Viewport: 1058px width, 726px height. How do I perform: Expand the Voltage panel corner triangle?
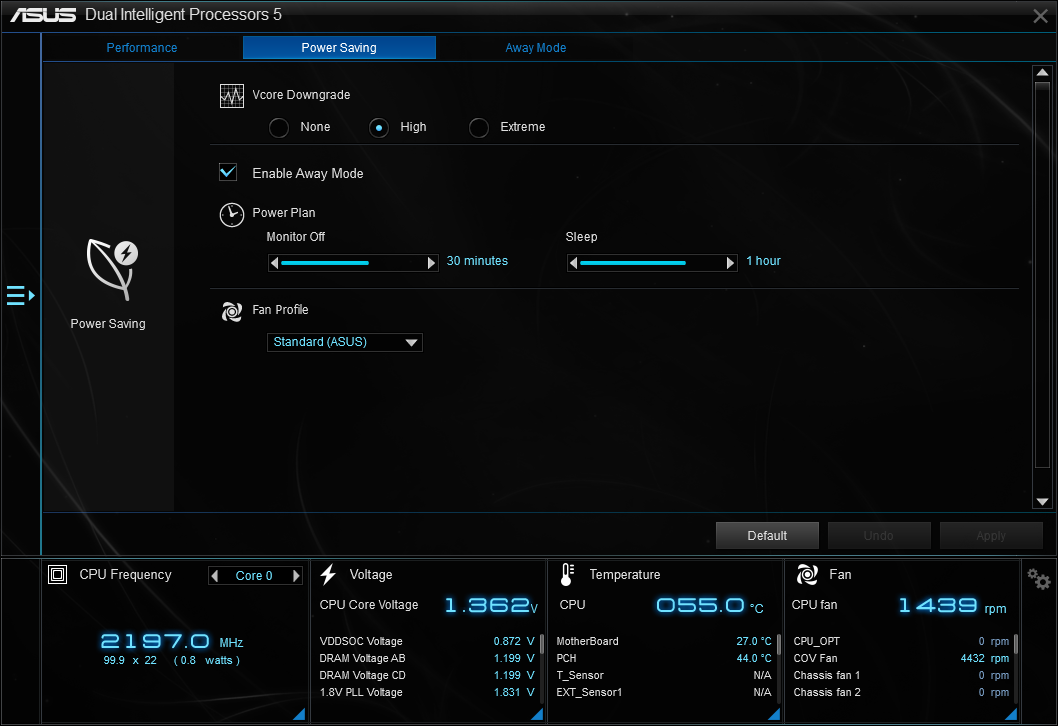(x=537, y=714)
